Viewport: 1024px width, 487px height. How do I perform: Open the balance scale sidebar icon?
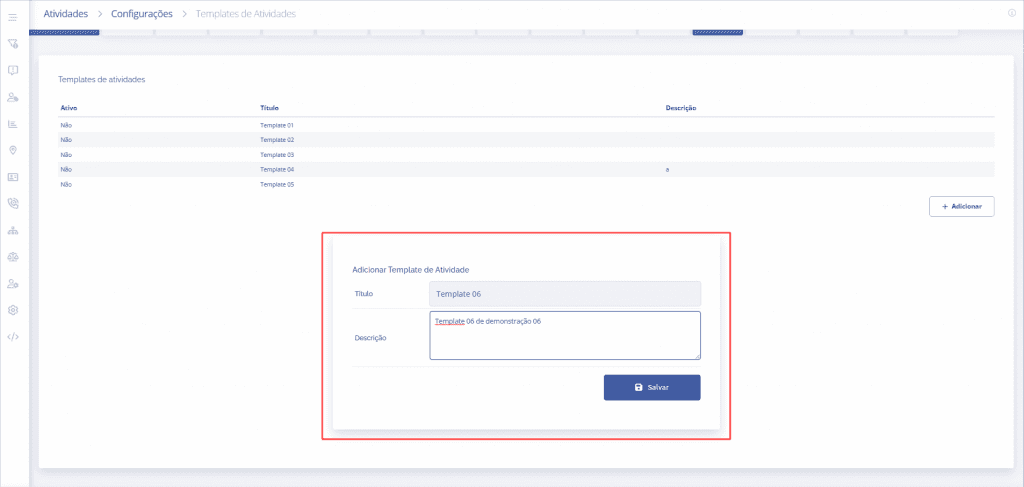12,257
